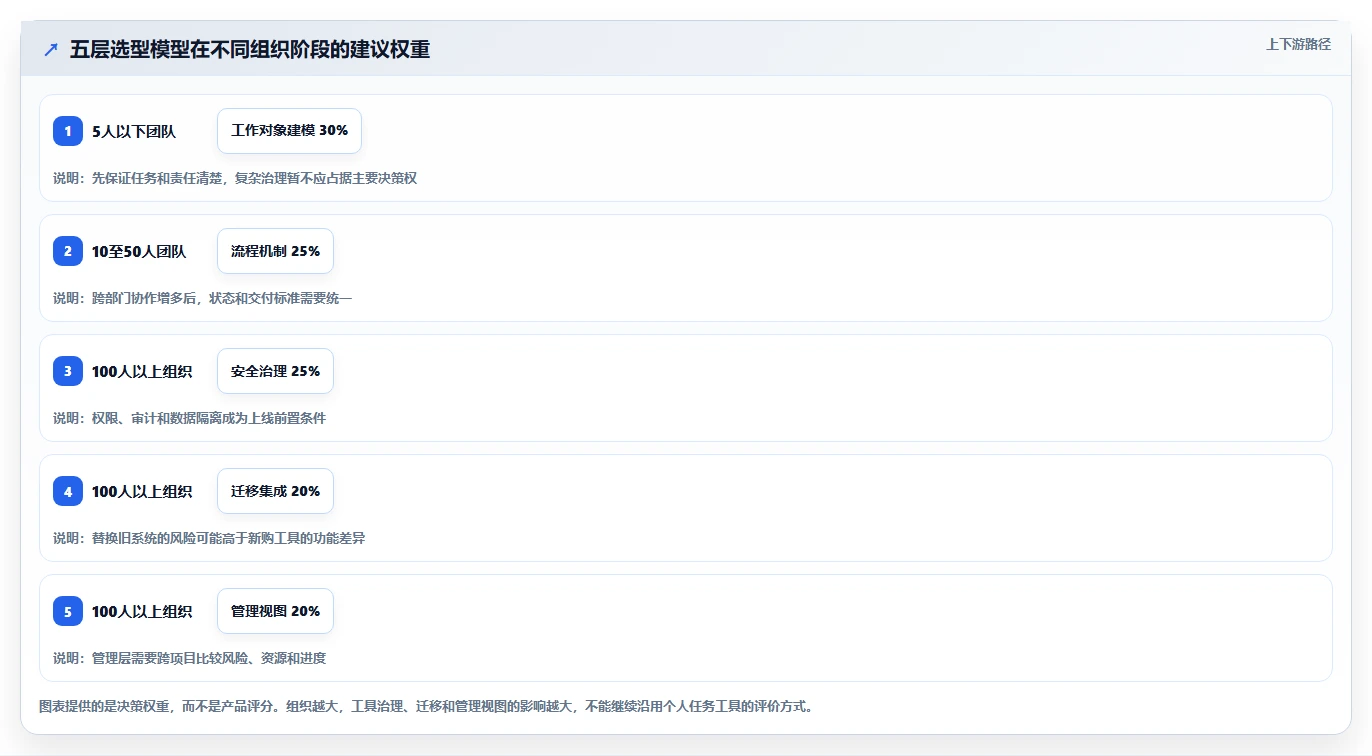Click the number 1 step badge

point(68,131)
